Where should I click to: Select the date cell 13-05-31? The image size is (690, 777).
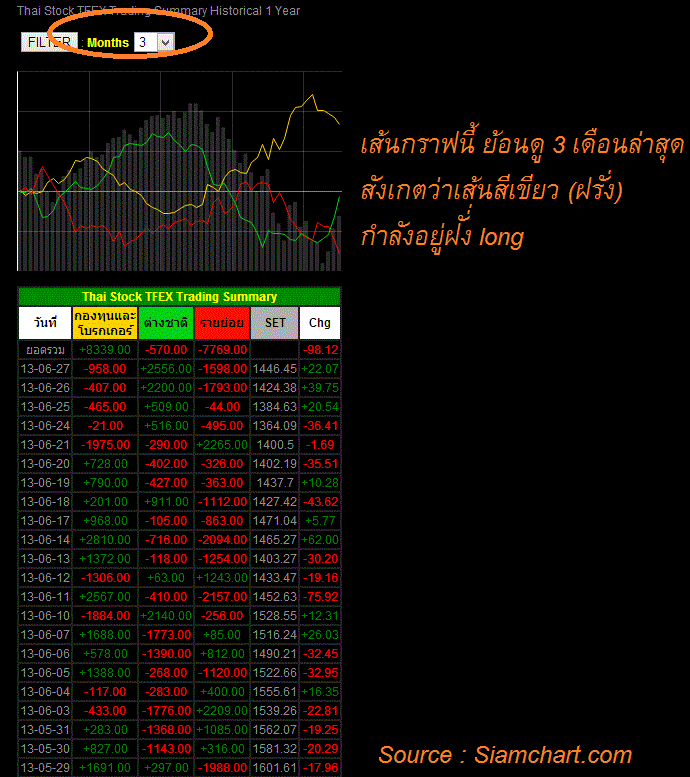45,729
